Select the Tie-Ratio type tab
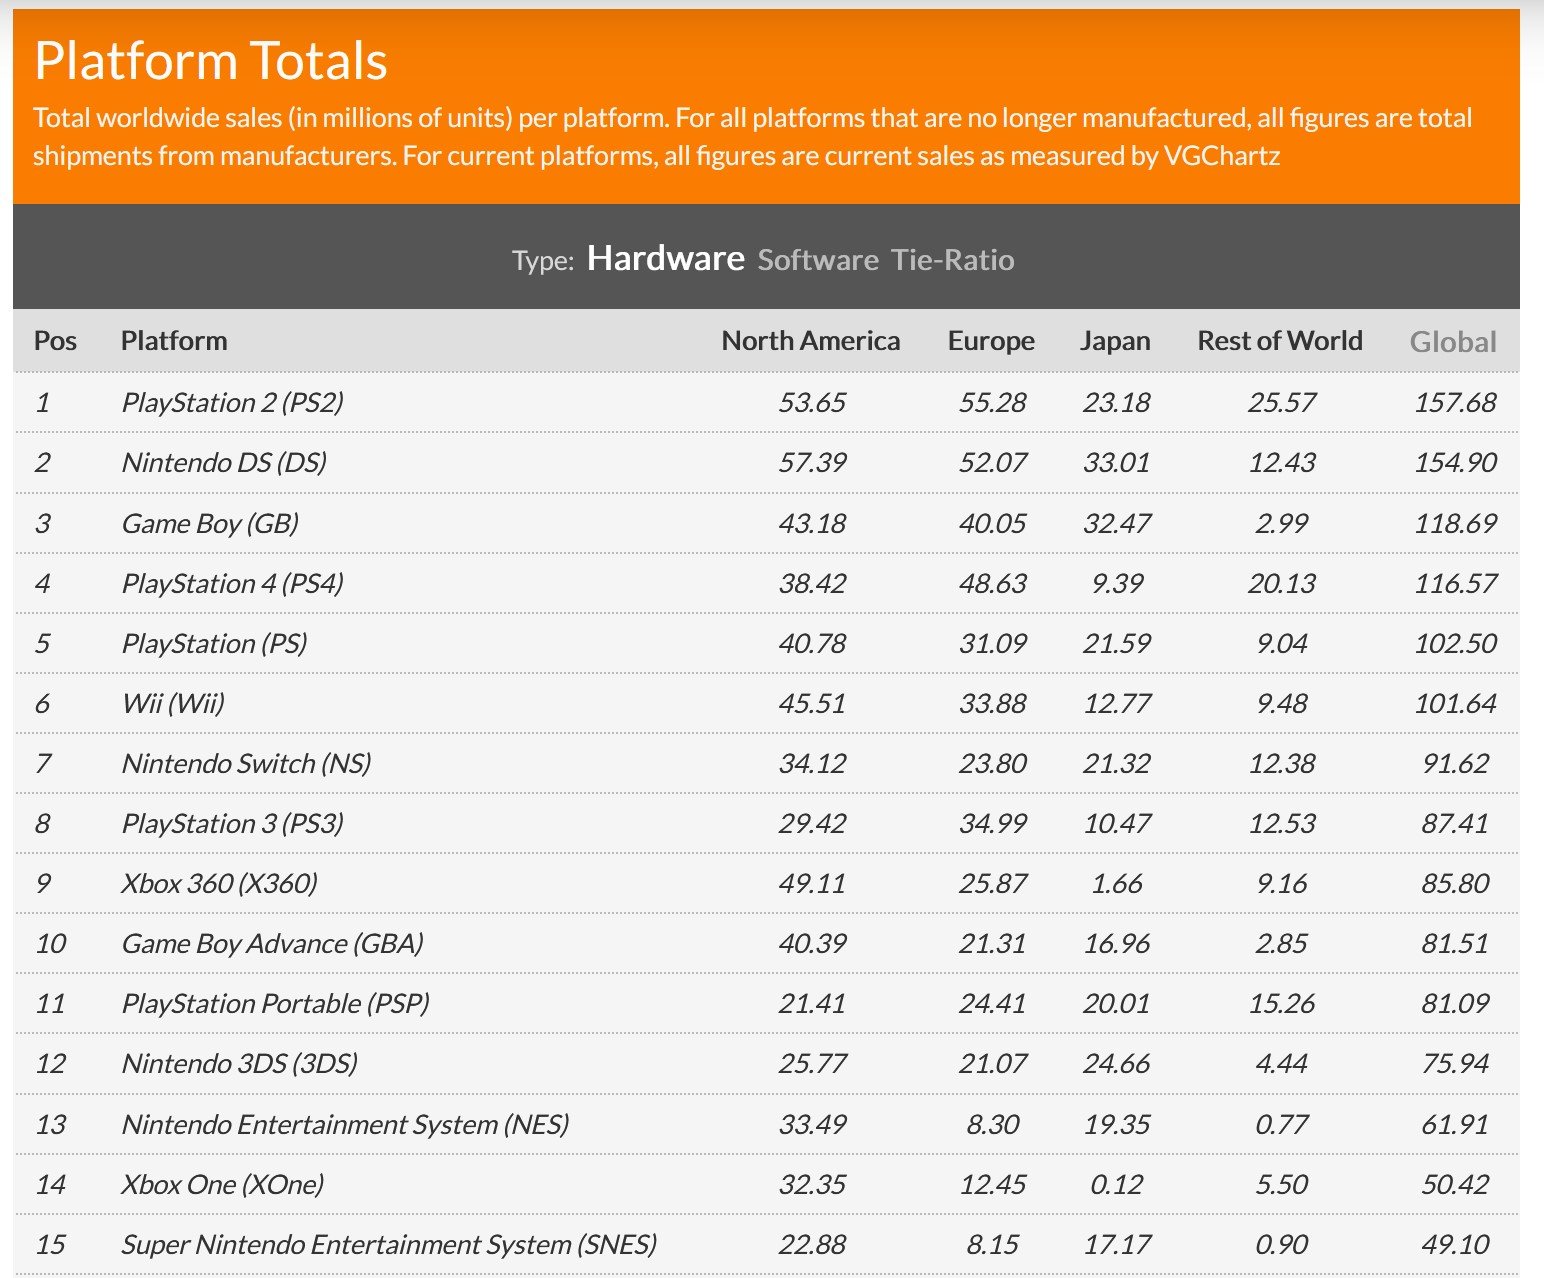This screenshot has height=1278, width=1544. (x=952, y=260)
